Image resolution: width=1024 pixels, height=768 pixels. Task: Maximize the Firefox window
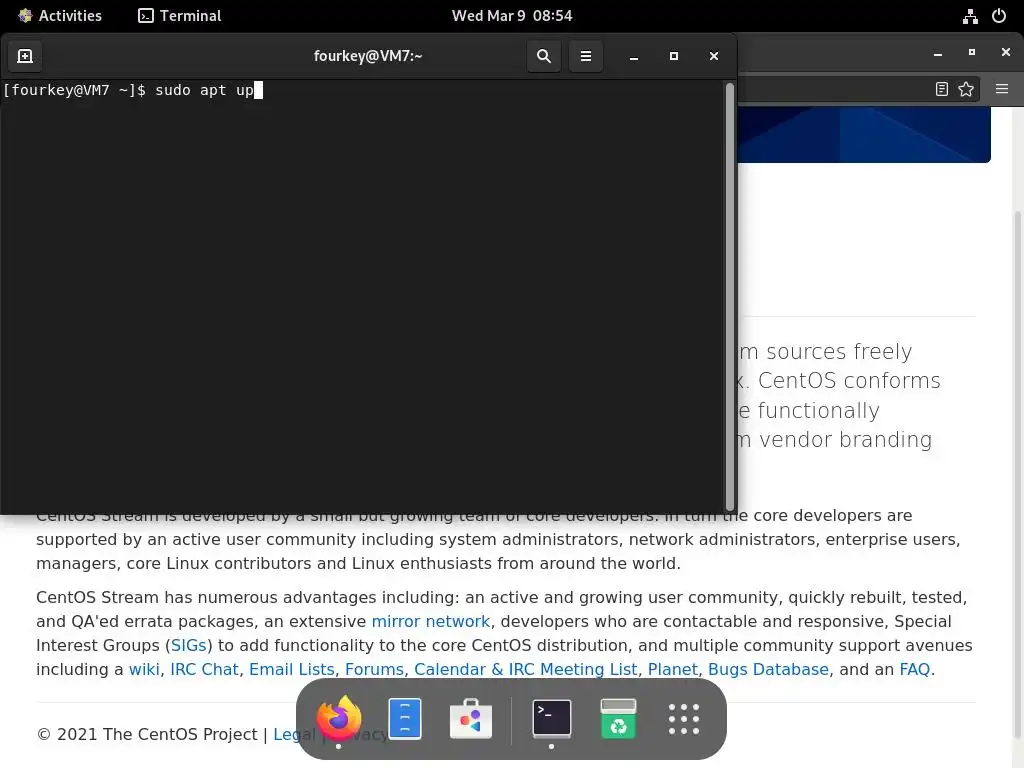point(972,52)
